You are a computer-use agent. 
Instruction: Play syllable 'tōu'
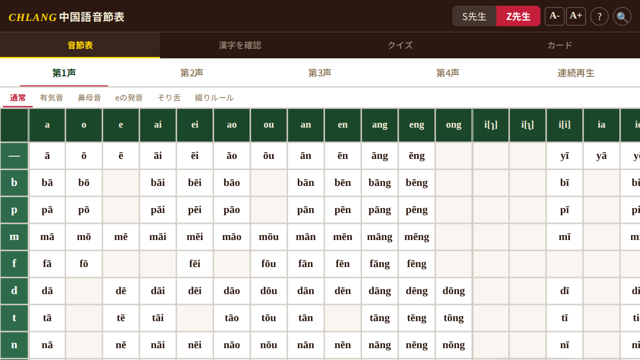(x=269, y=318)
